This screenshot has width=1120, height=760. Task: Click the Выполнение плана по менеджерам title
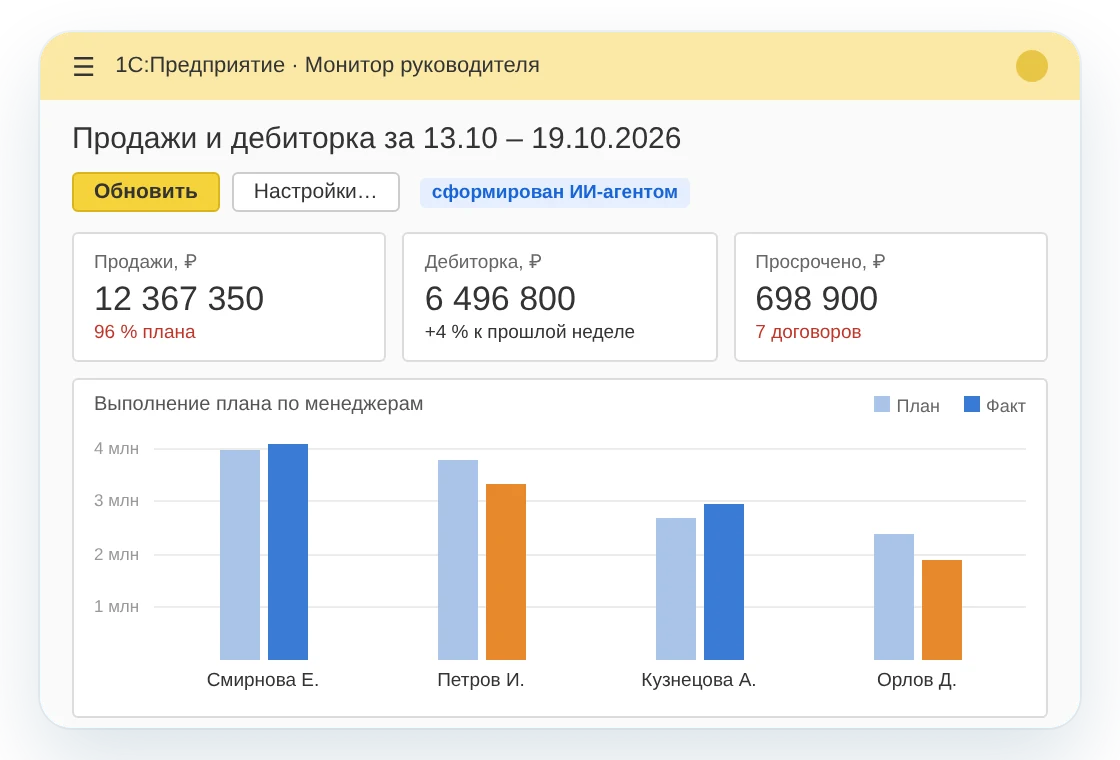pos(259,404)
